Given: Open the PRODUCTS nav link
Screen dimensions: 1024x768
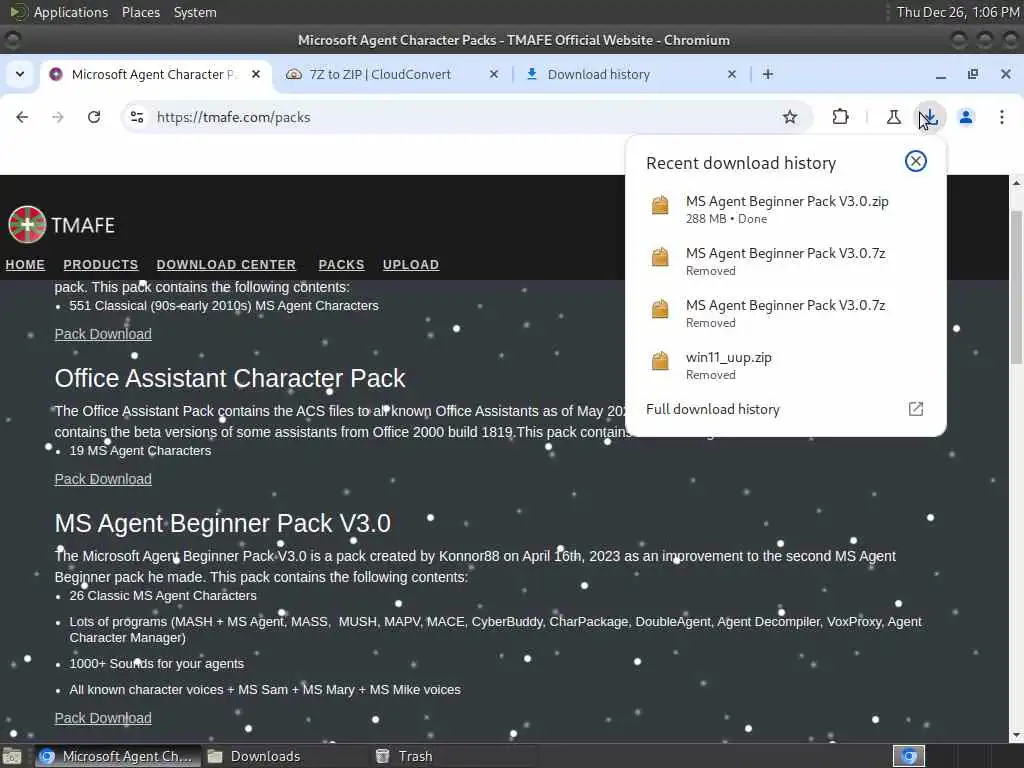Looking at the screenshot, I should [101, 264].
